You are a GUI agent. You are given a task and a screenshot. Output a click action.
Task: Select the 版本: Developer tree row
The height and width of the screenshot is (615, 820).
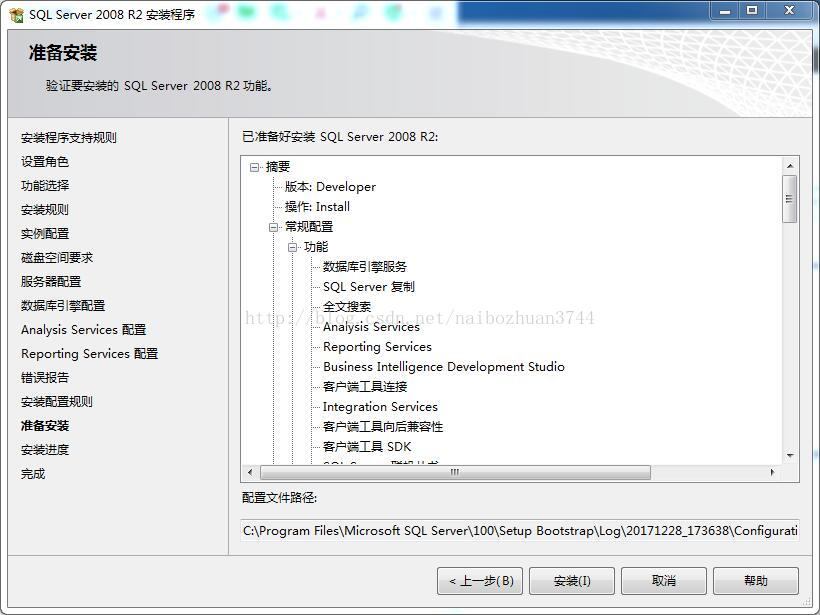point(331,187)
